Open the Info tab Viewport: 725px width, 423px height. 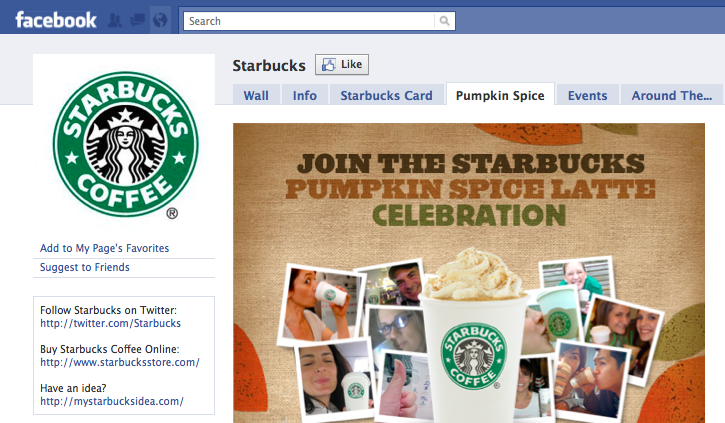coord(305,95)
